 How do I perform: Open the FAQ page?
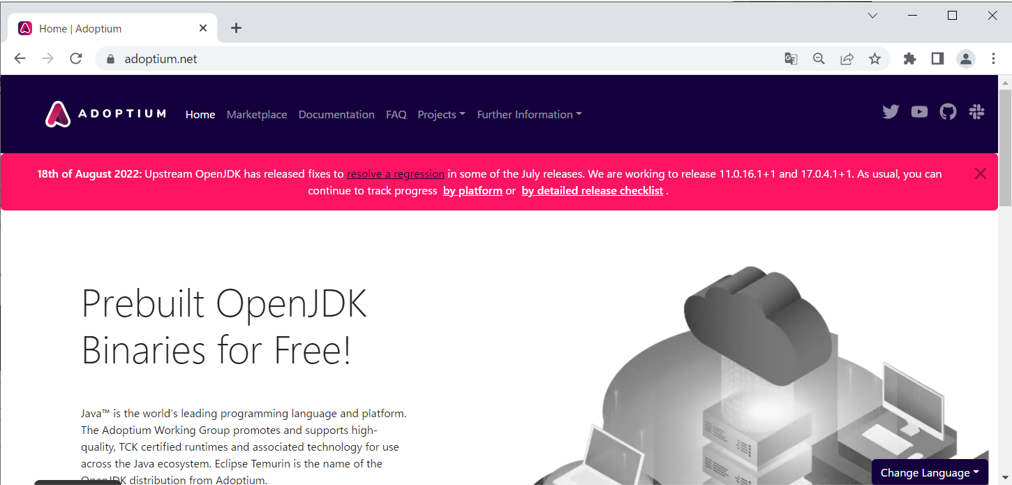[396, 114]
